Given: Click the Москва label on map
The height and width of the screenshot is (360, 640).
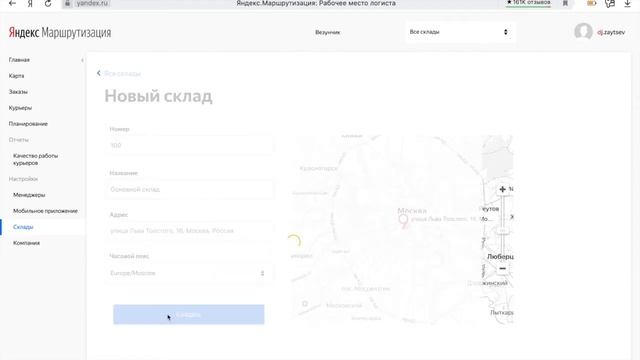Looking at the screenshot, I should [x=412, y=211].
